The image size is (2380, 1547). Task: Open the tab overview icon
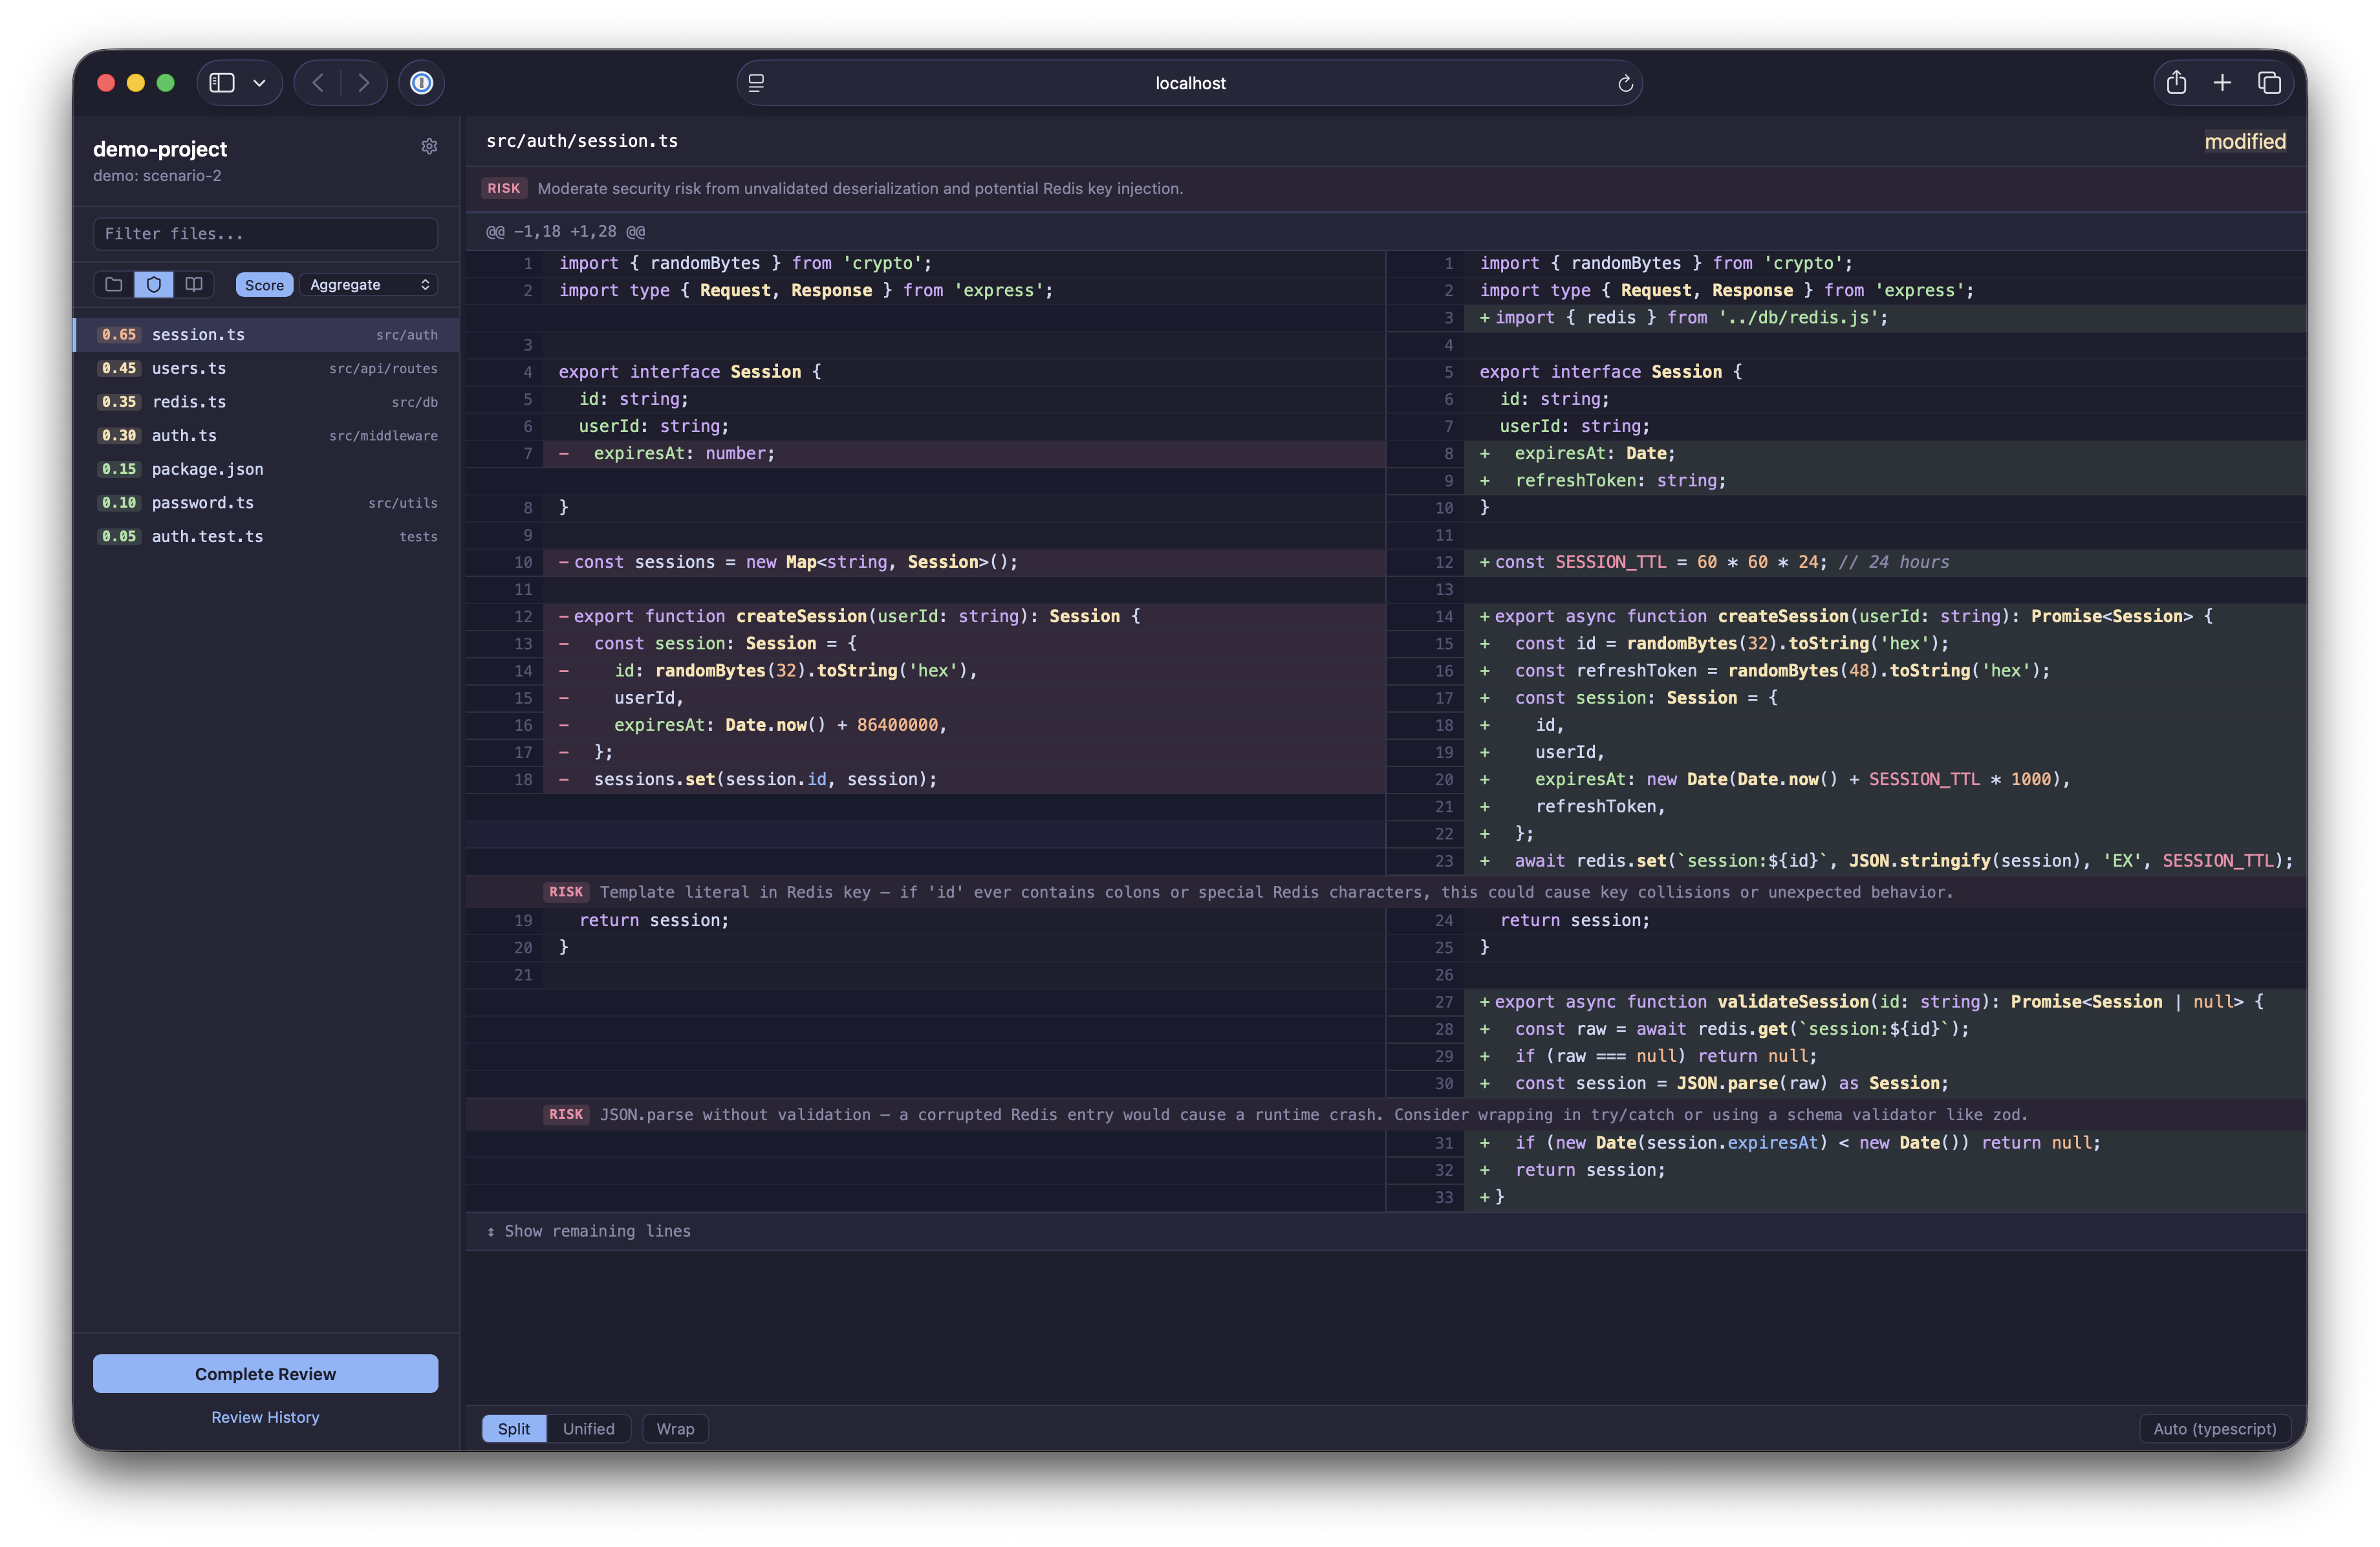click(2269, 83)
